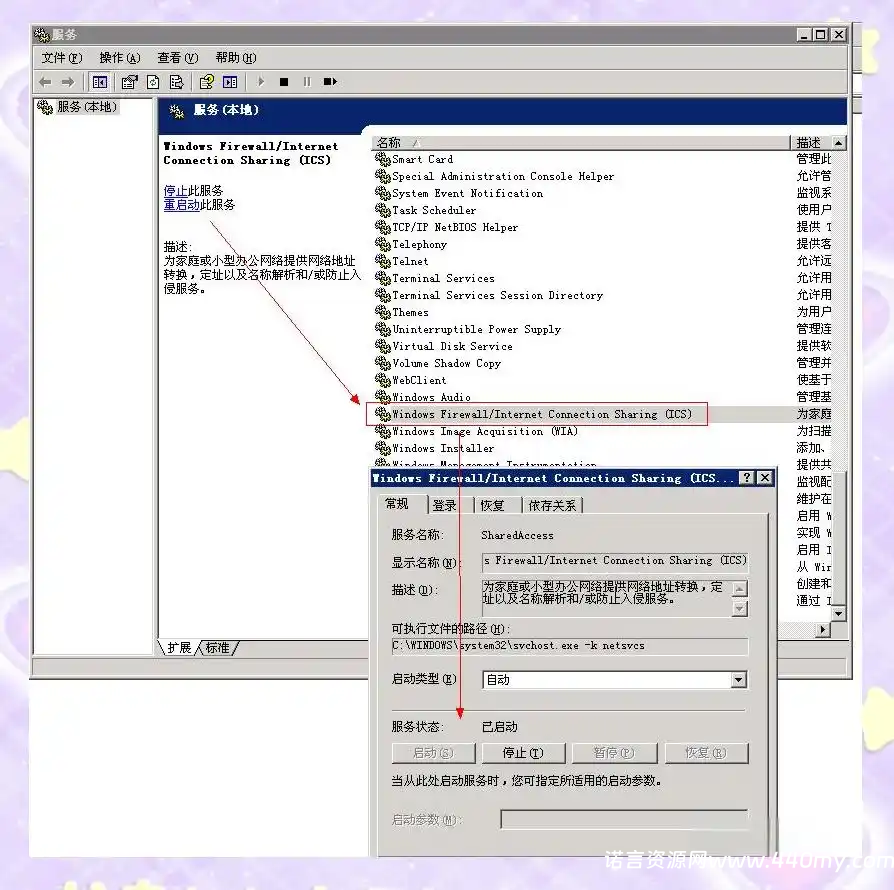Click the Refresh toolbar icon

coord(153,82)
